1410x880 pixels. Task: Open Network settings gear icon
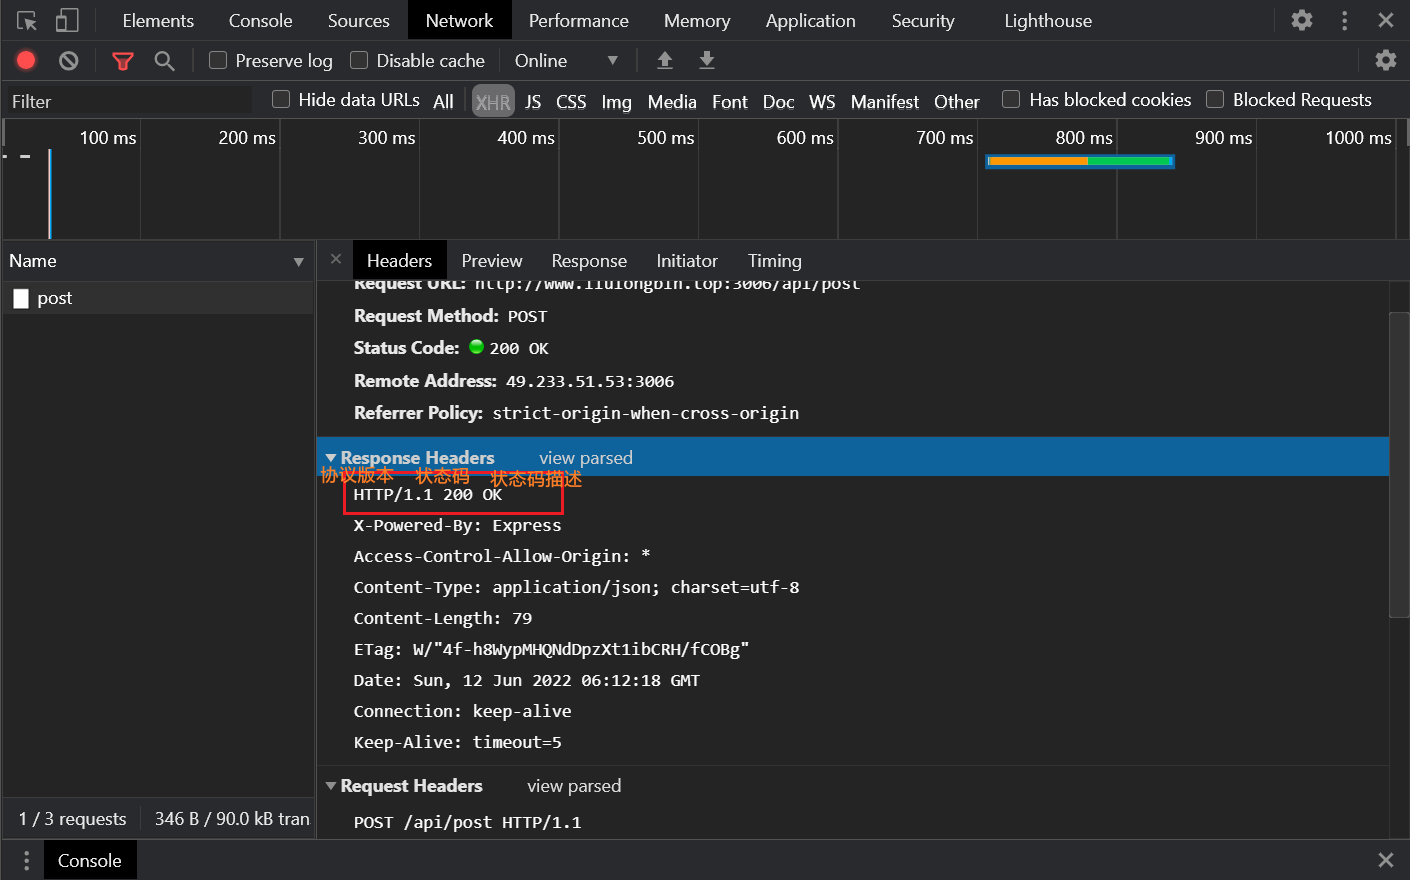[1385, 60]
